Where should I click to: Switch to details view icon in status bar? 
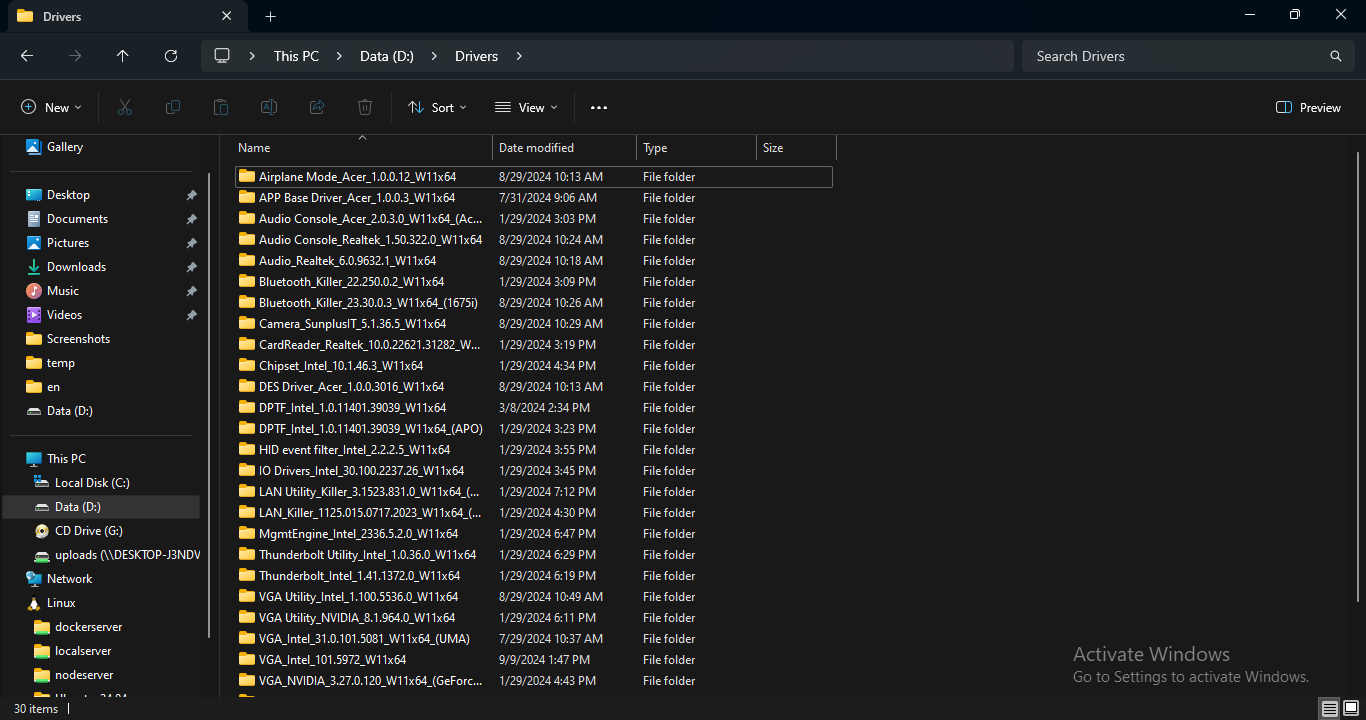point(1329,709)
